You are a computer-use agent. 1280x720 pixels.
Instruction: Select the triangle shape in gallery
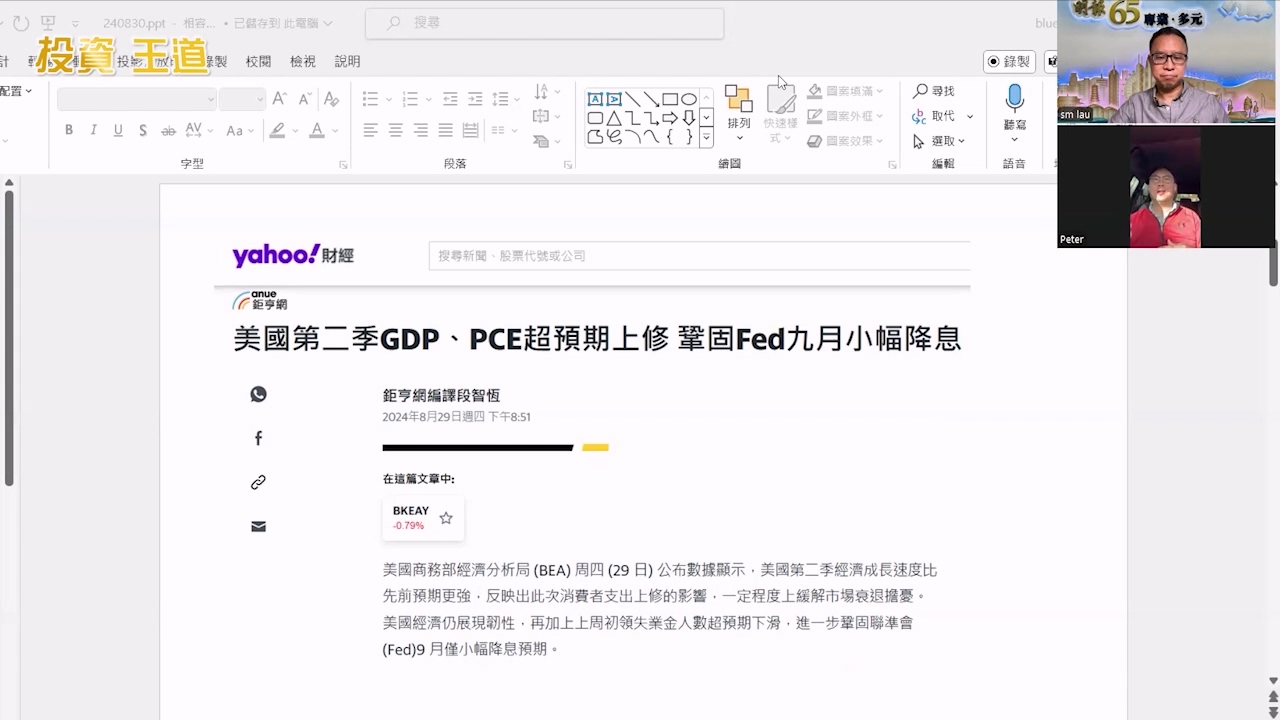pos(614,118)
